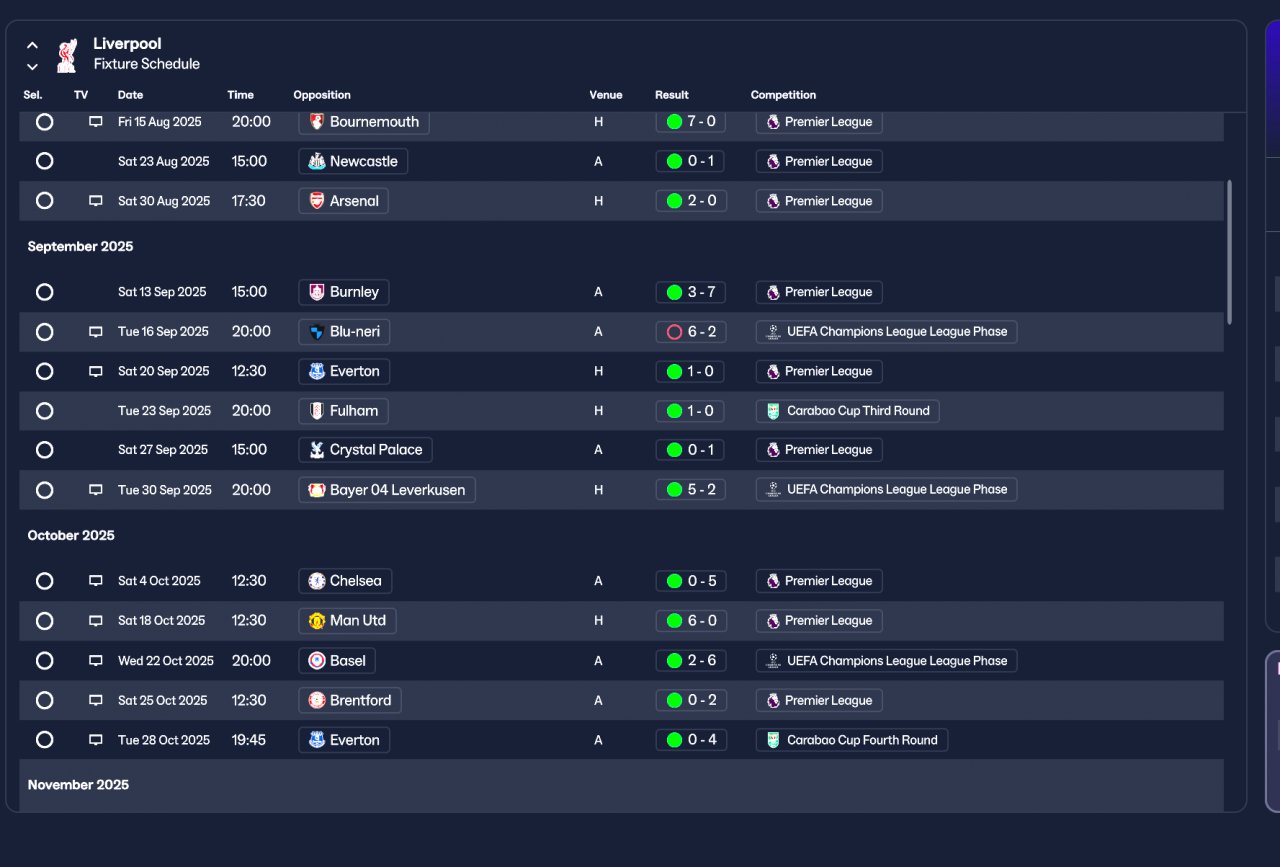This screenshot has width=1280, height=867.
Task: Click the fixture list vertical scrollbar
Action: [1229, 252]
